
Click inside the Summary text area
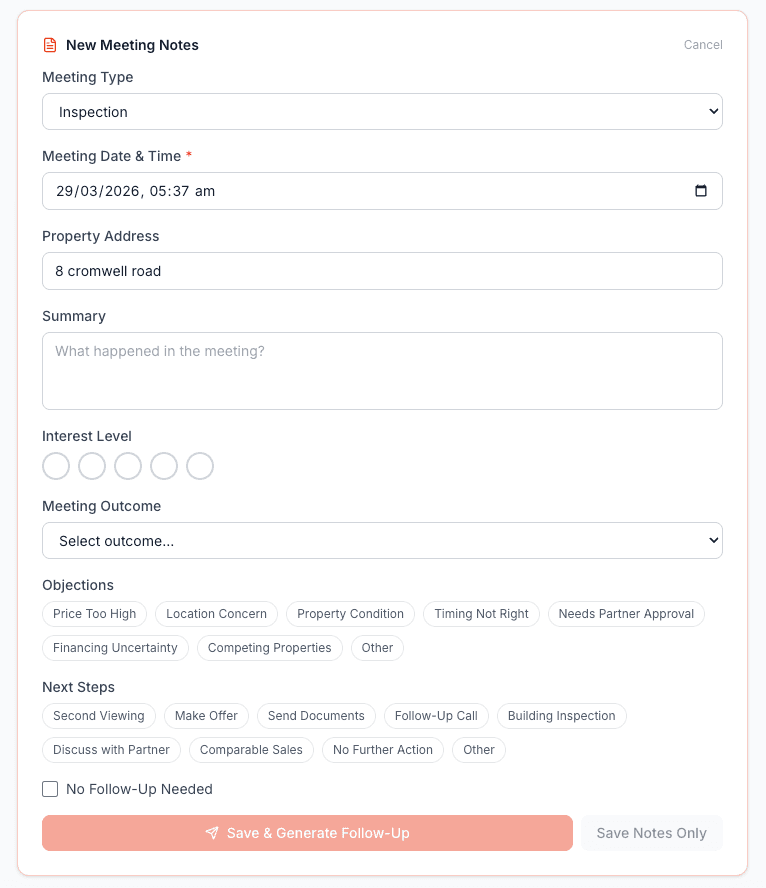(382, 370)
